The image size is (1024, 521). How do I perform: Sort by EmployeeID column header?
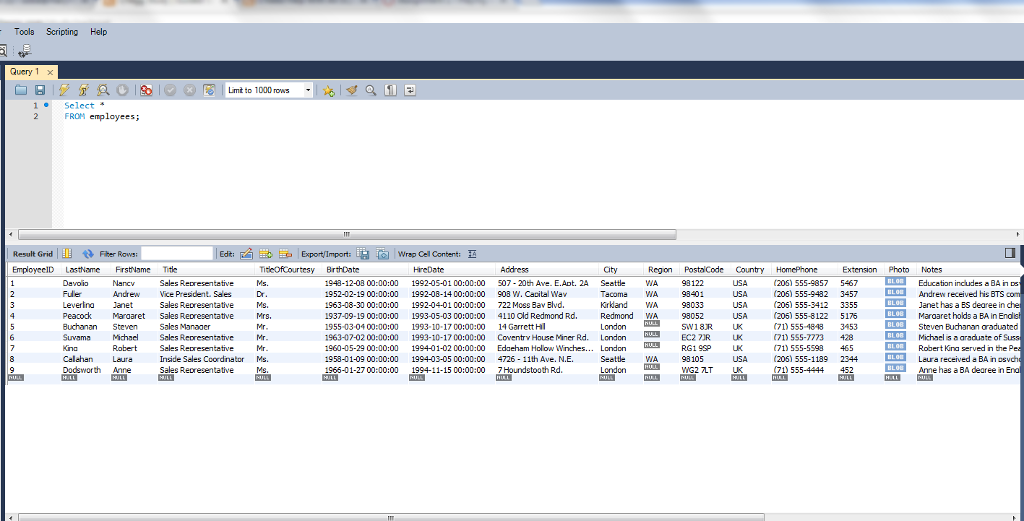34,270
